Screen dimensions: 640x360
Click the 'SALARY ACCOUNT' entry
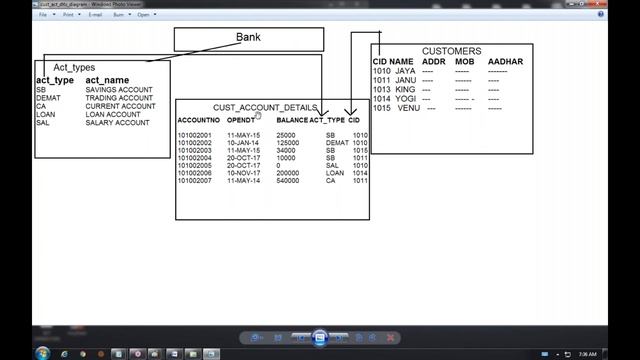(x=118, y=122)
